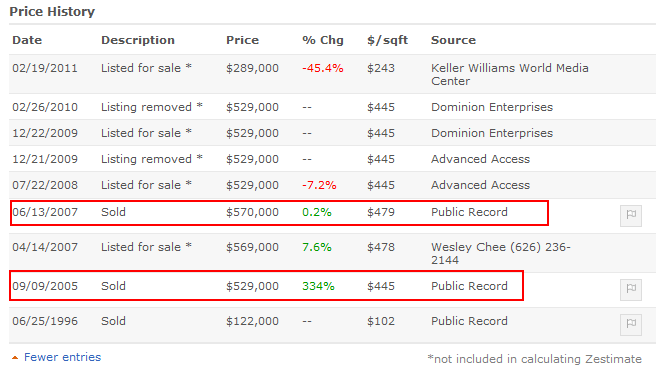Click the Source column header
This screenshot has height=370, width=656.
point(454,40)
